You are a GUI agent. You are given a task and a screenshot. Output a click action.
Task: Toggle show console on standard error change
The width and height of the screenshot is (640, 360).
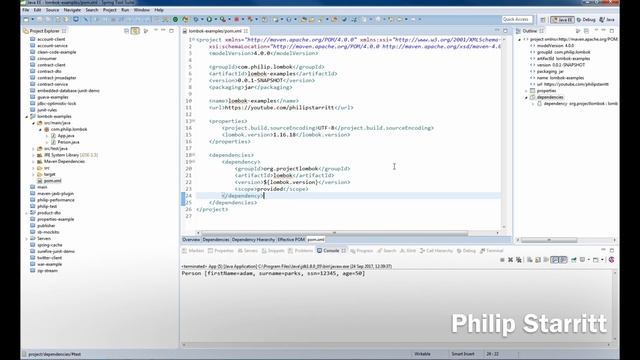click(563, 260)
